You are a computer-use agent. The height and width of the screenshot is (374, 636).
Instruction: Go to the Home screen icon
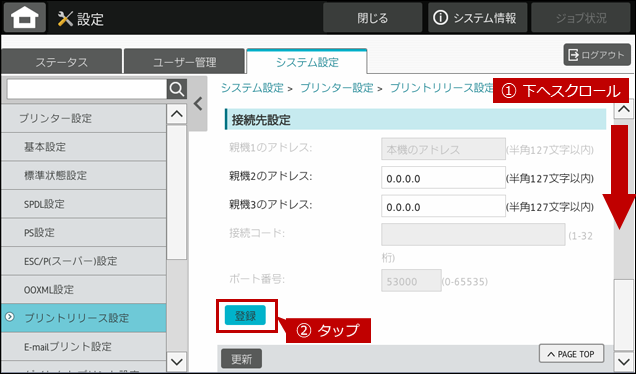(25, 18)
